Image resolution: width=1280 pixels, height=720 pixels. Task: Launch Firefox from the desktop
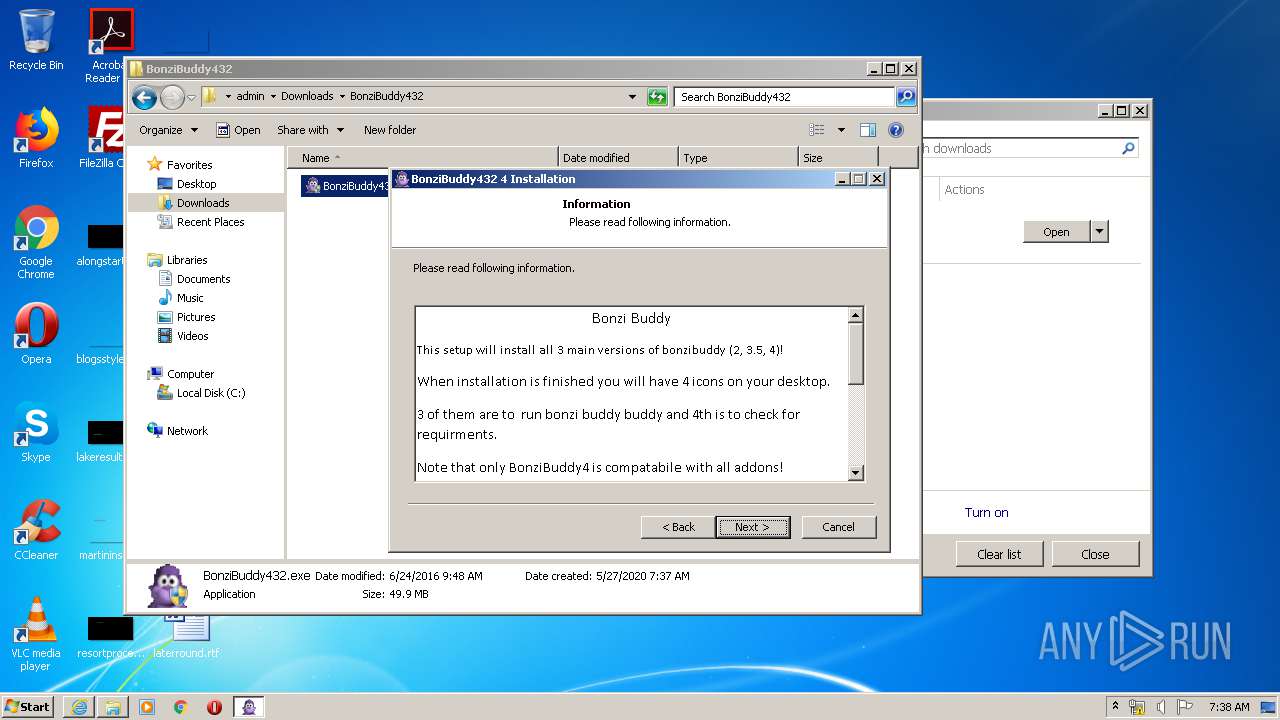pyautogui.click(x=36, y=138)
